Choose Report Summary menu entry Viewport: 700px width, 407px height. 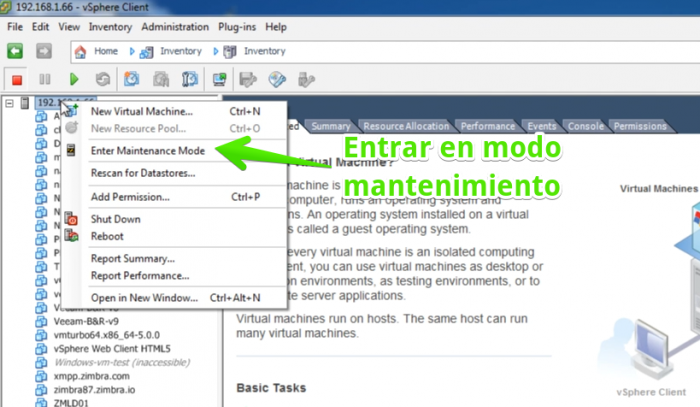tap(175, 258)
